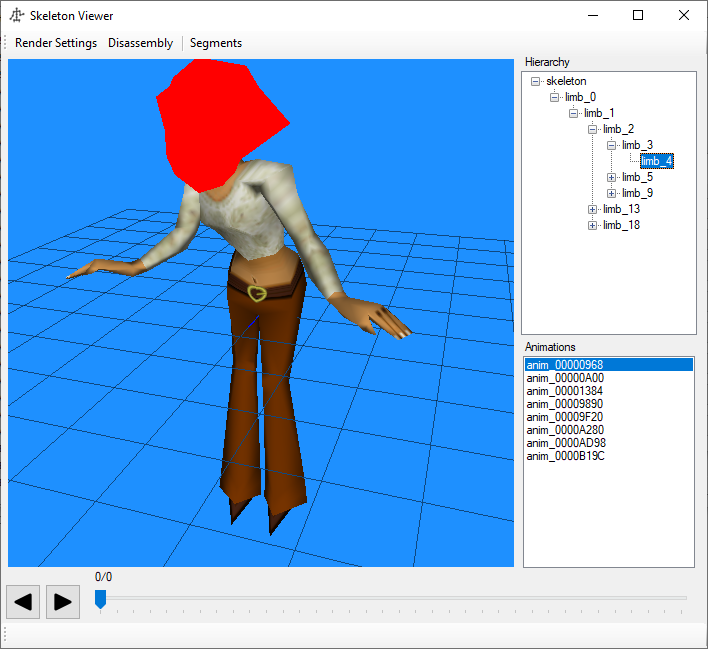This screenshot has height=649, width=708.
Task: Click the play forward arrow button
Action: [x=62, y=601]
